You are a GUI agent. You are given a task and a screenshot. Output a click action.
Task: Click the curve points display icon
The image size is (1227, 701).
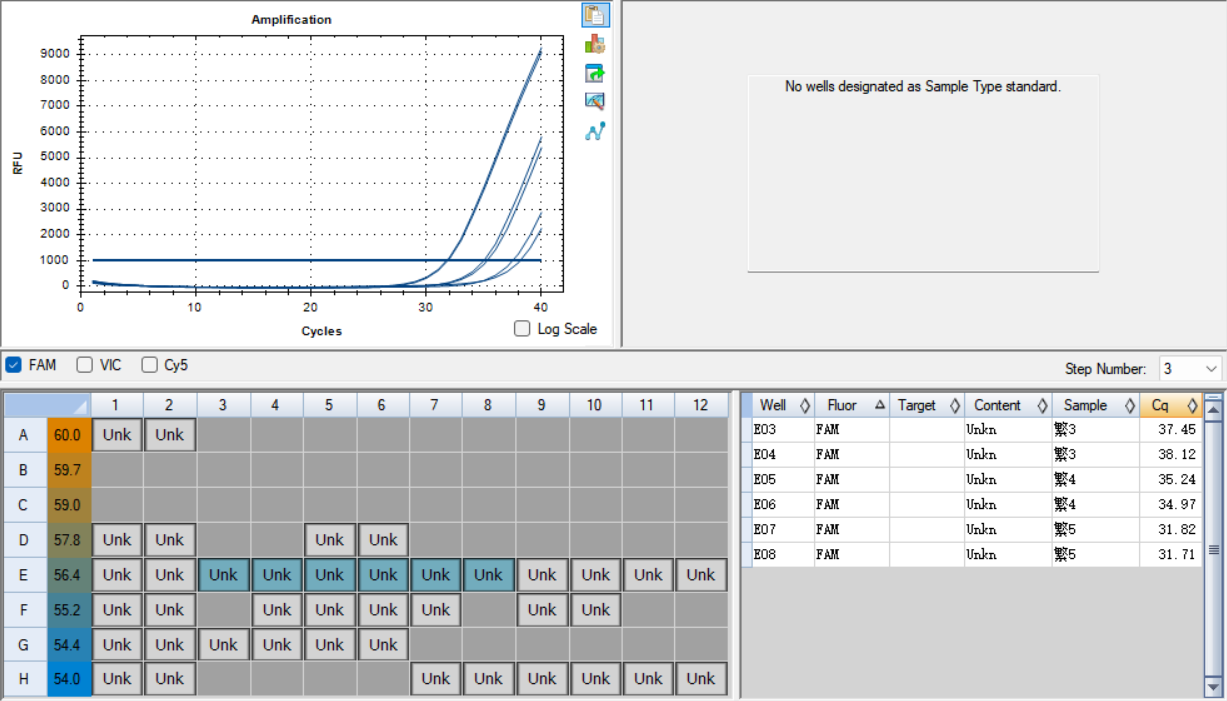[x=595, y=130]
